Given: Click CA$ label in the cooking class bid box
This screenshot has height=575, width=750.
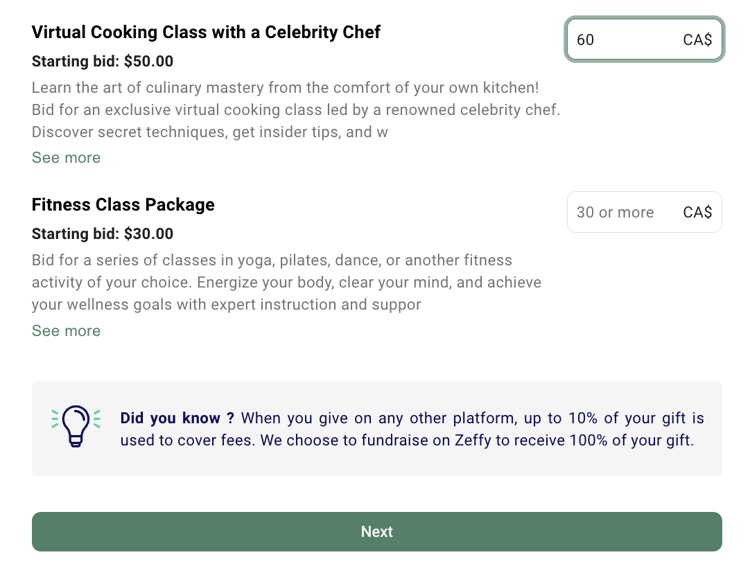Looking at the screenshot, I should (x=697, y=40).
